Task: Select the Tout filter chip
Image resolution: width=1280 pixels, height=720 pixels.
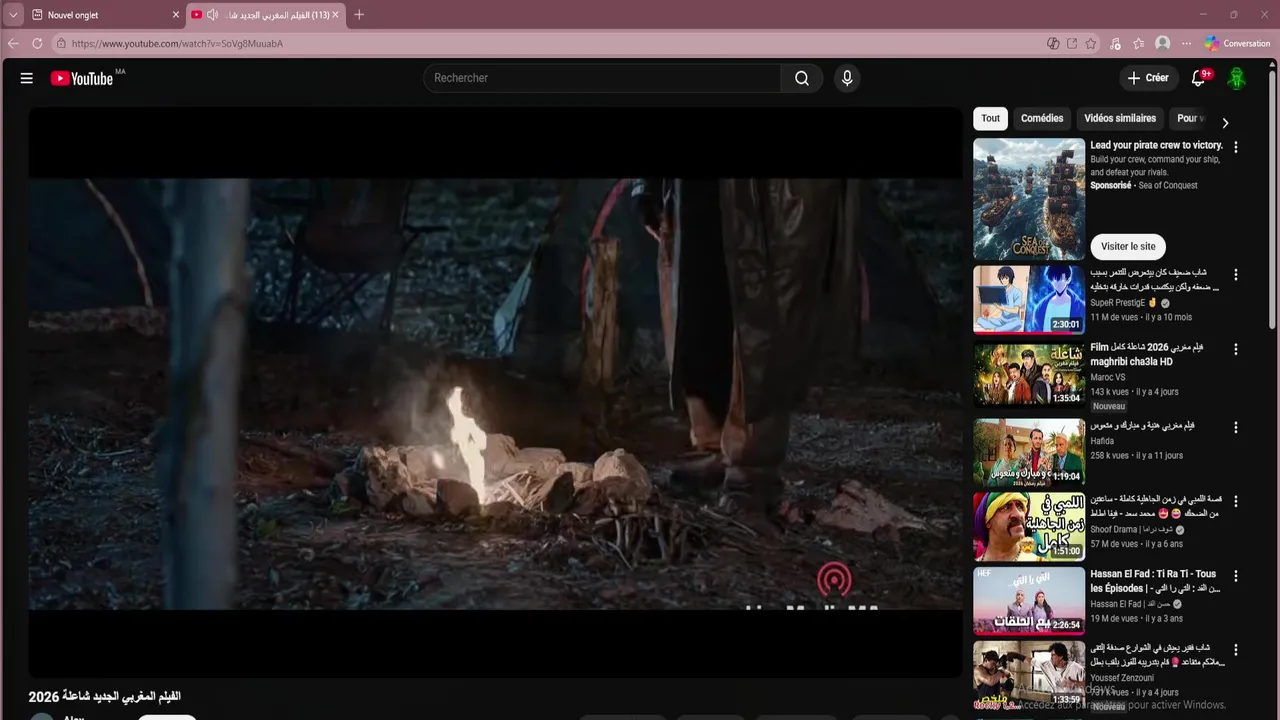Action: 990,118
